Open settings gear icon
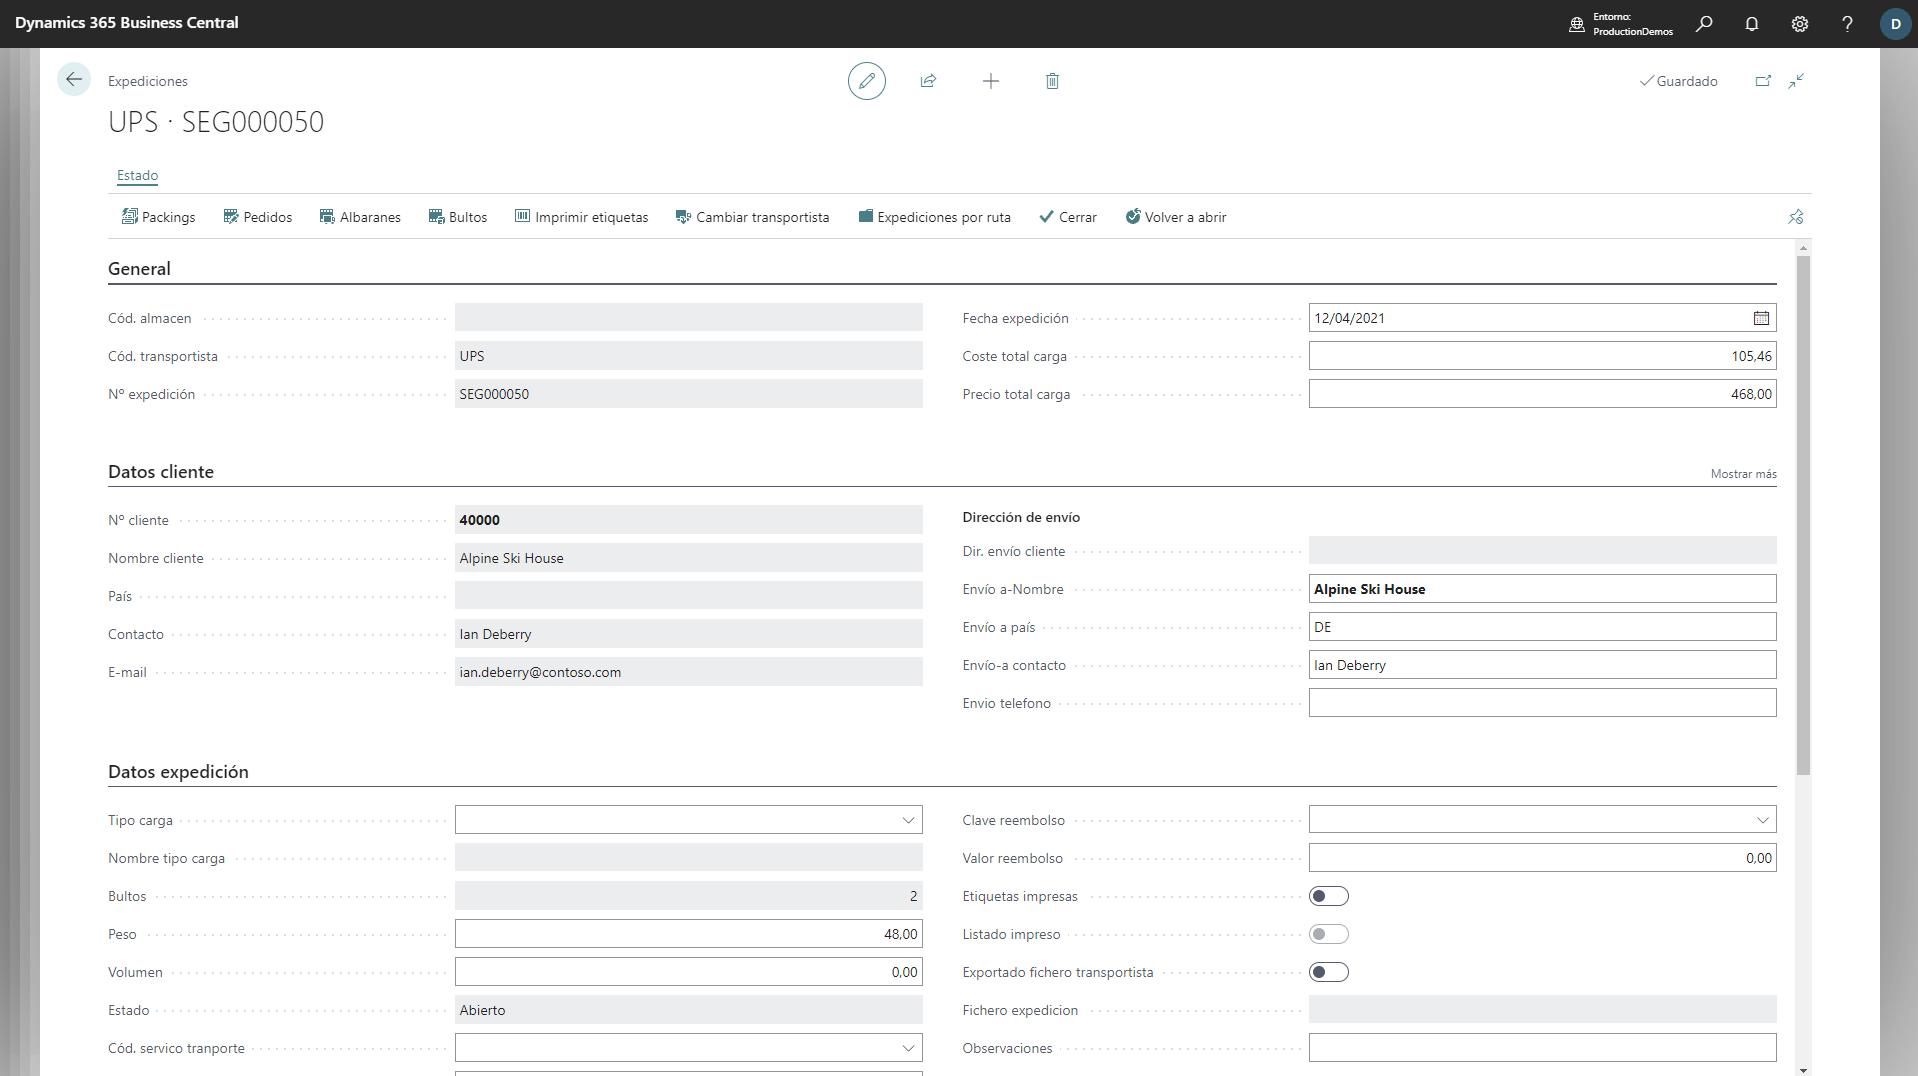The height and width of the screenshot is (1076, 1918). pos(1800,24)
